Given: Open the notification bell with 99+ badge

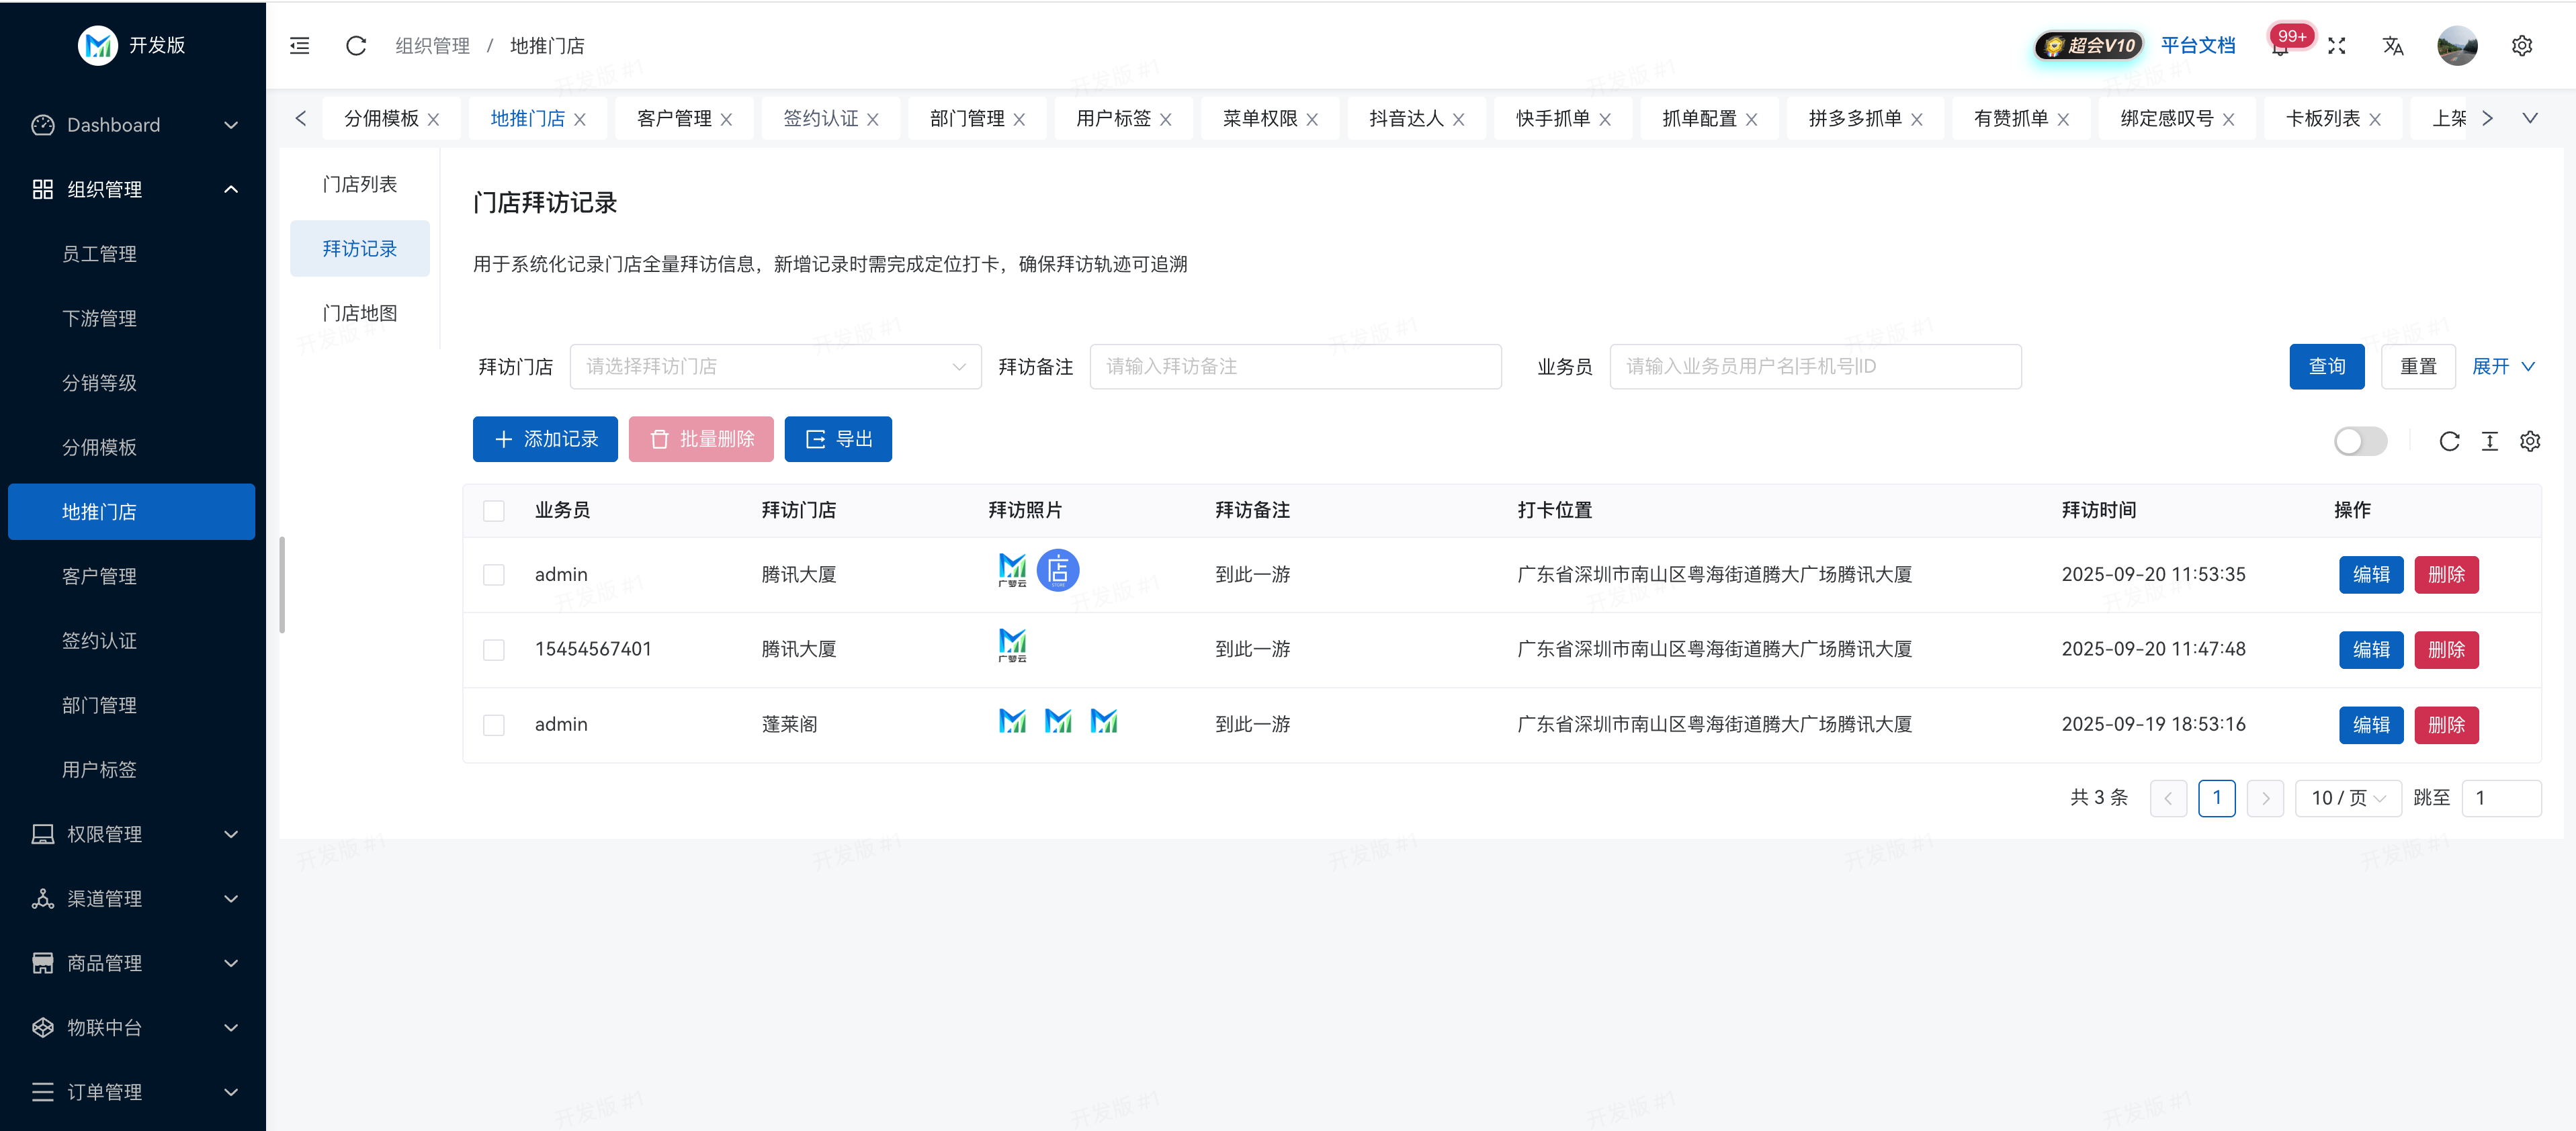Looking at the screenshot, I should tap(2279, 47).
